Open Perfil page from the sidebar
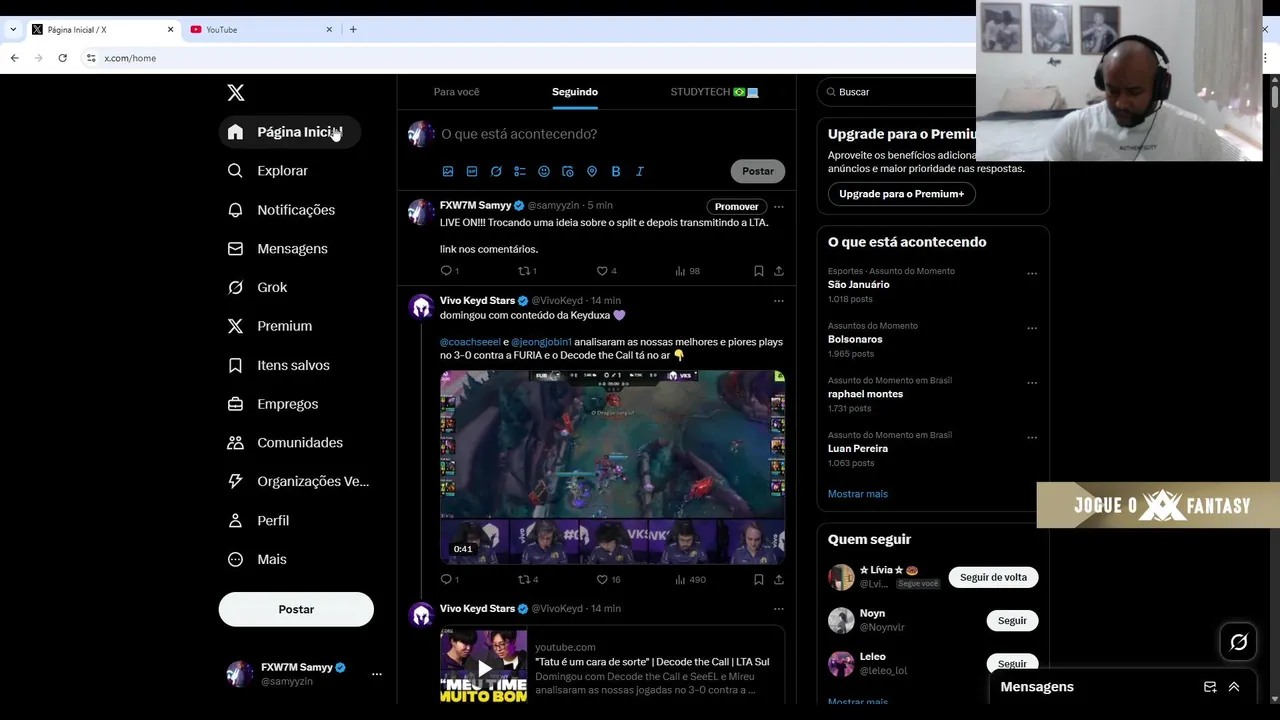Screen dimensions: 1280x720 [259, 521]
